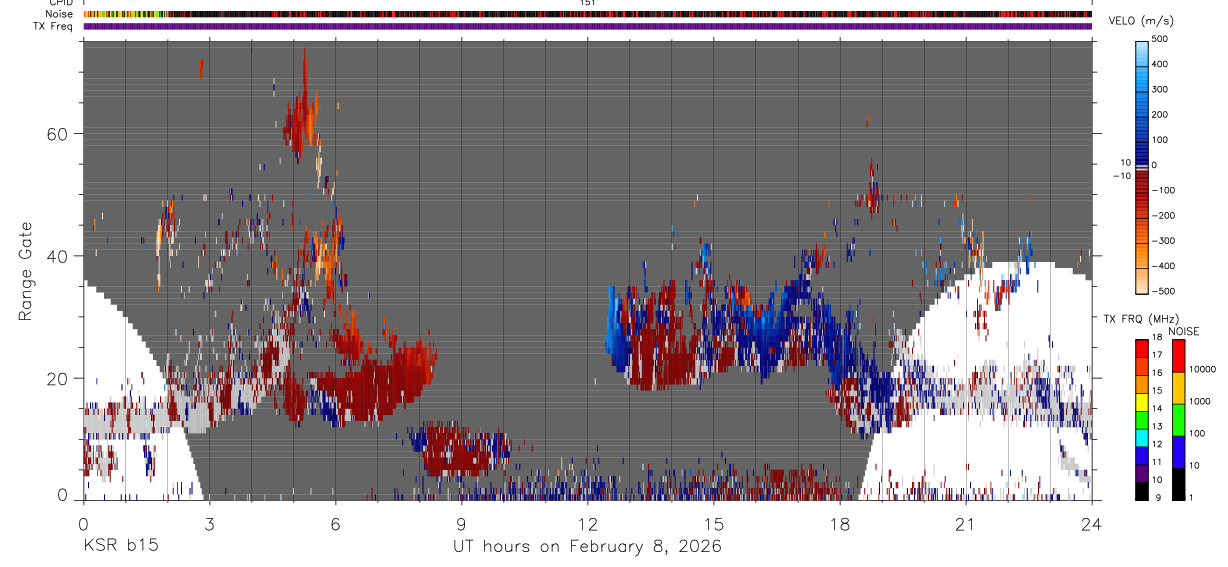Select the black NOISE swatch between 10 and 1
The width and height of the screenshot is (1228, 567).
(x=1178, y=484)
